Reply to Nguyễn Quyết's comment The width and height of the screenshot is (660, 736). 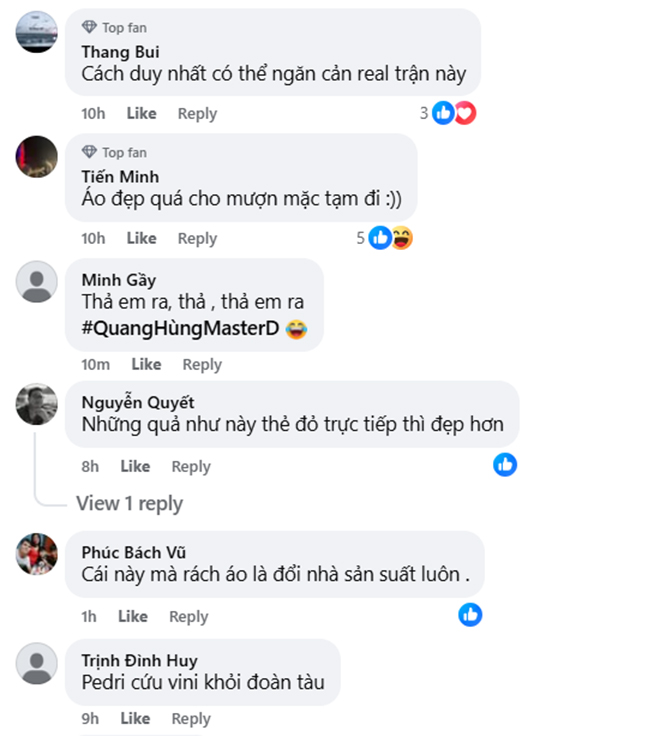click(191, 466)
